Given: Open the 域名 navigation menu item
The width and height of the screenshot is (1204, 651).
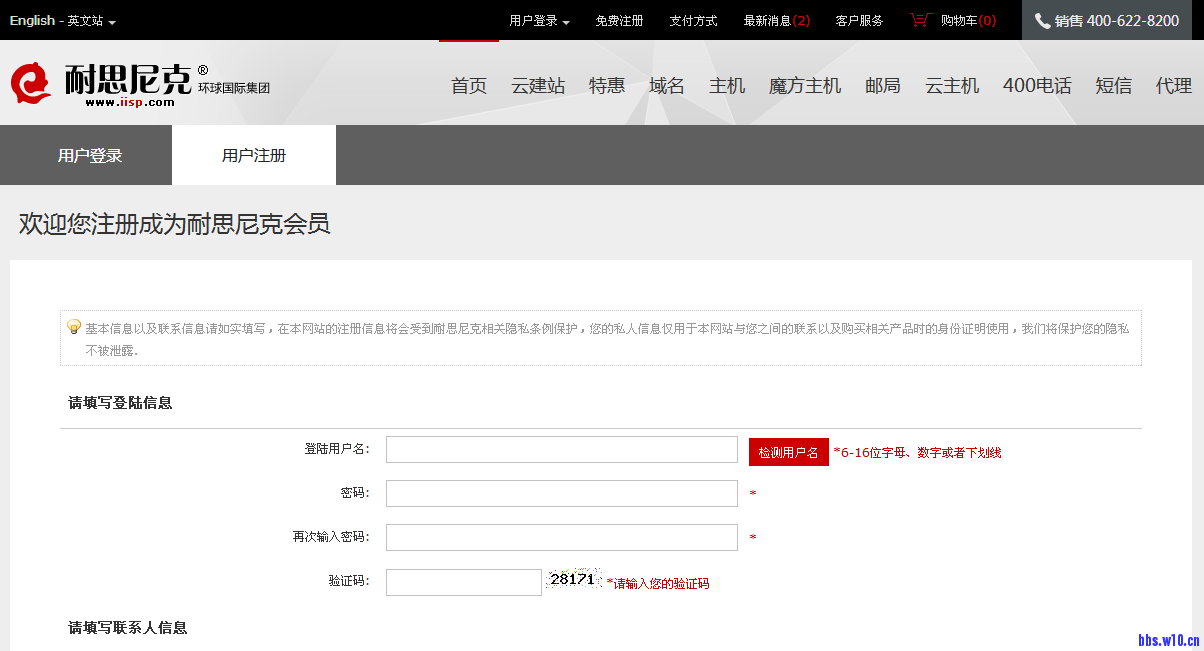Looking at the screenshot, I should click(x=666, y=86).
